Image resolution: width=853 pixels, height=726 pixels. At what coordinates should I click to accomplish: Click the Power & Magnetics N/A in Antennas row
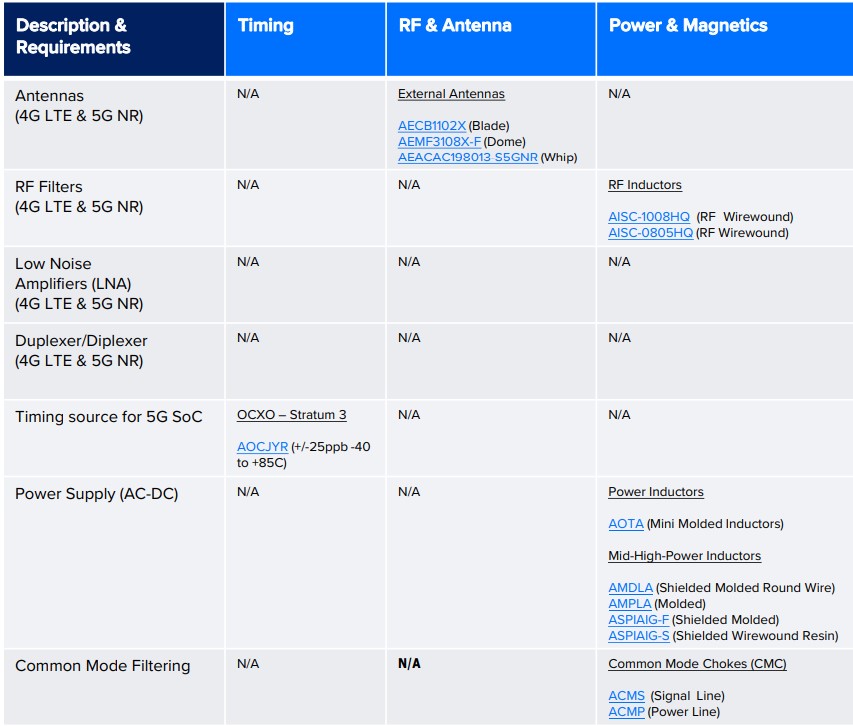click(619, 94)
